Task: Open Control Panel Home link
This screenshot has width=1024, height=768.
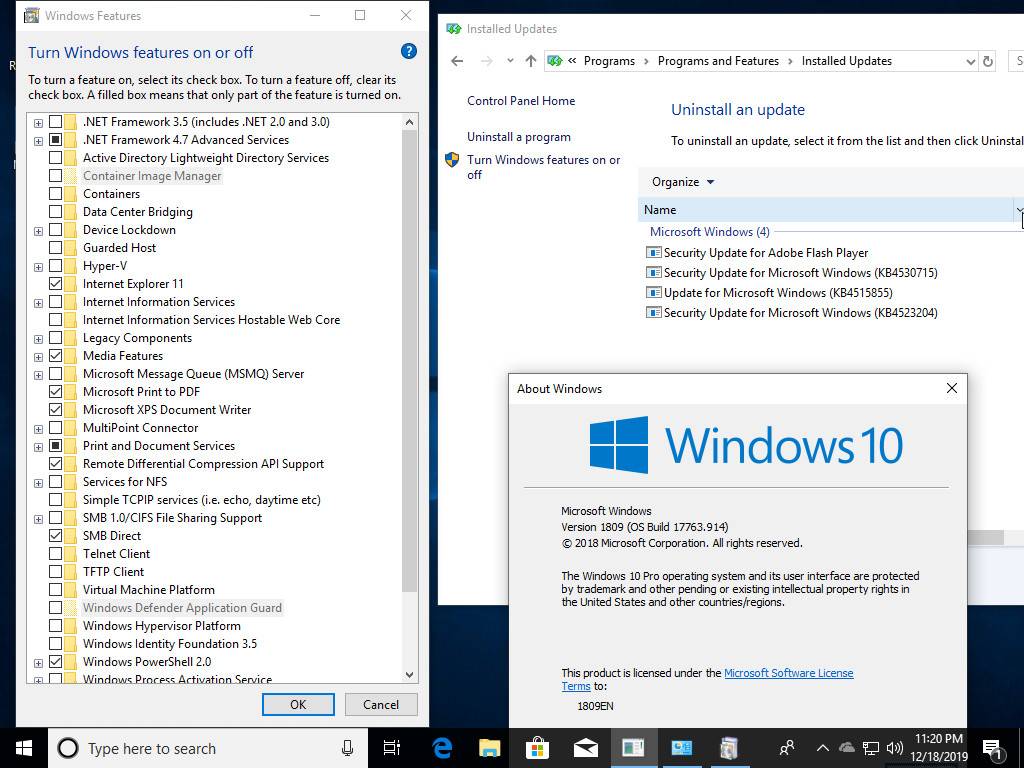Action: pos(521,101)
